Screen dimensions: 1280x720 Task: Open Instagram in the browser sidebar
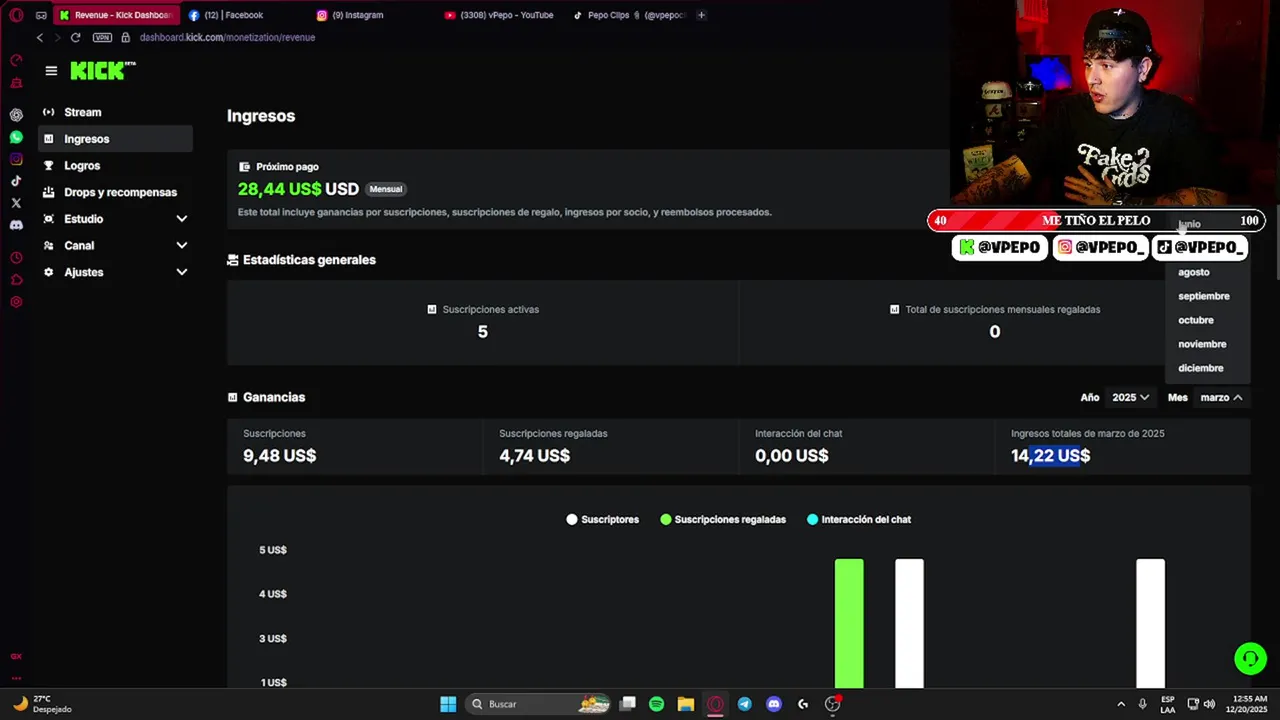tap(16, 159)
